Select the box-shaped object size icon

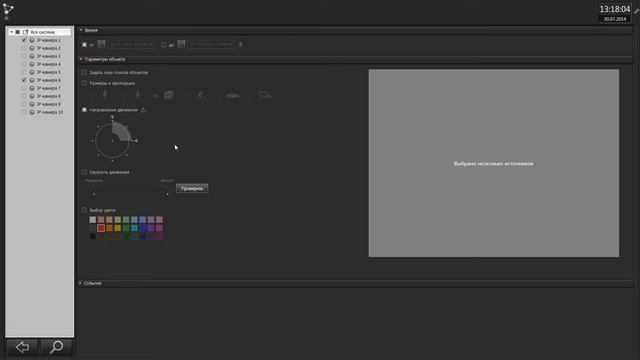(x=169, y=95)
